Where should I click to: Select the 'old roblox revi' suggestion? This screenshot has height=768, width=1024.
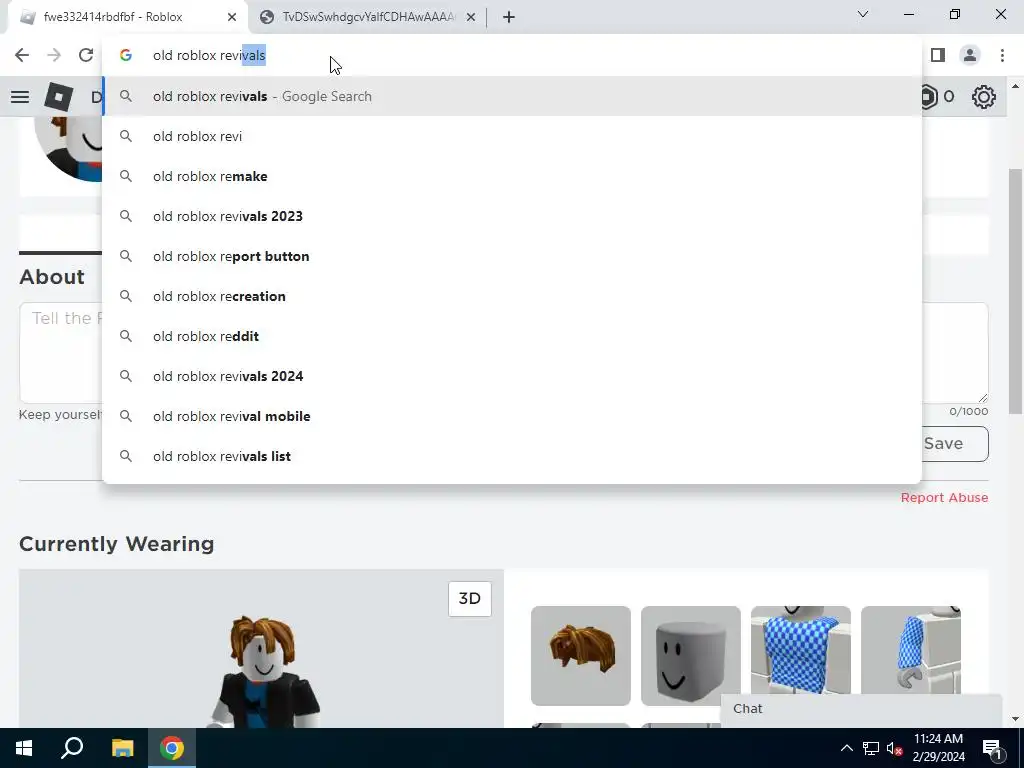click(x=512, y=136)
